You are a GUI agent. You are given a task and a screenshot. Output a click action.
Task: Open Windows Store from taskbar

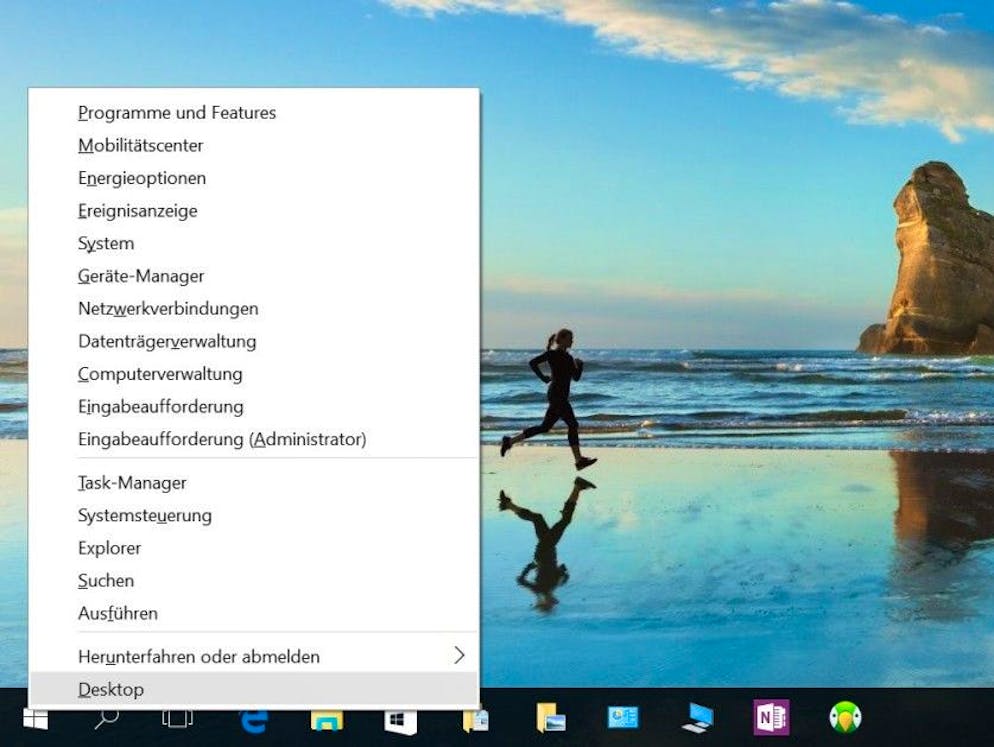(x=401, y=722)
